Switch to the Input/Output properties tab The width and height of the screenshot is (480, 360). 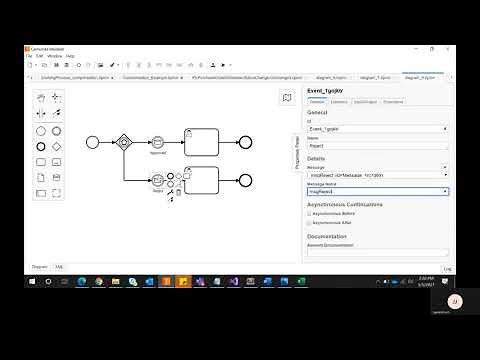coord(365,102)
